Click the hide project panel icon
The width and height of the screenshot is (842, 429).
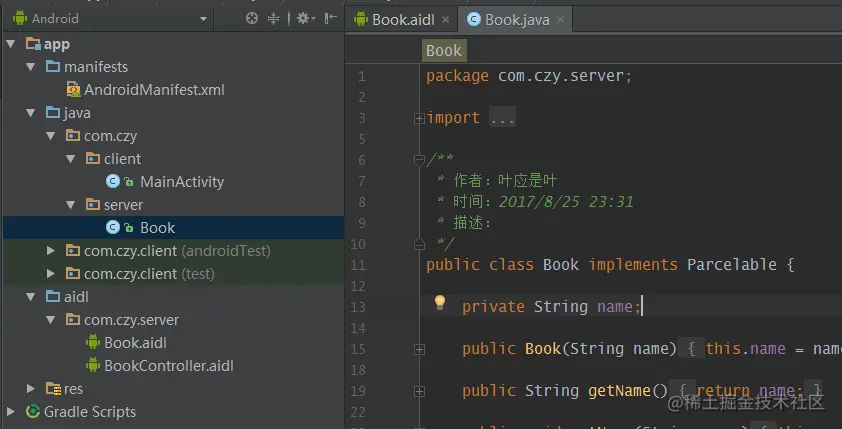331,19
